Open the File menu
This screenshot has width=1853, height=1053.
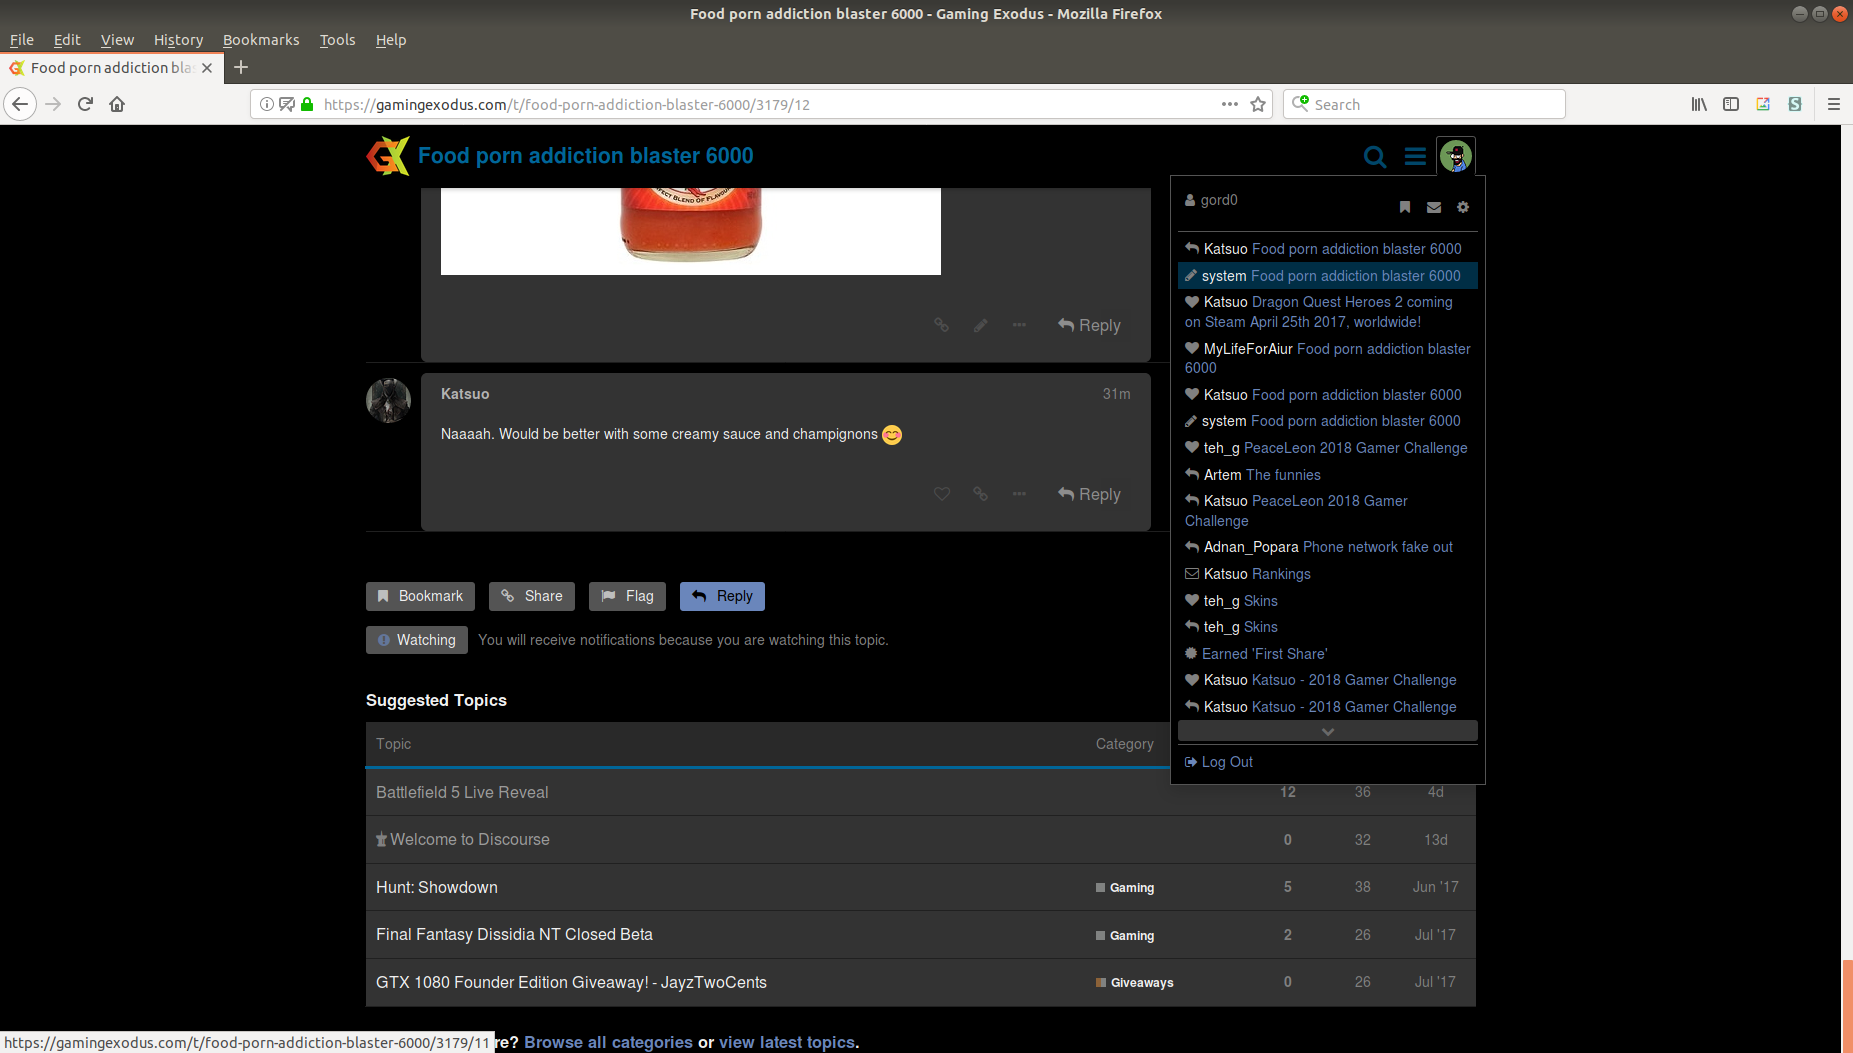coord(22,40)
